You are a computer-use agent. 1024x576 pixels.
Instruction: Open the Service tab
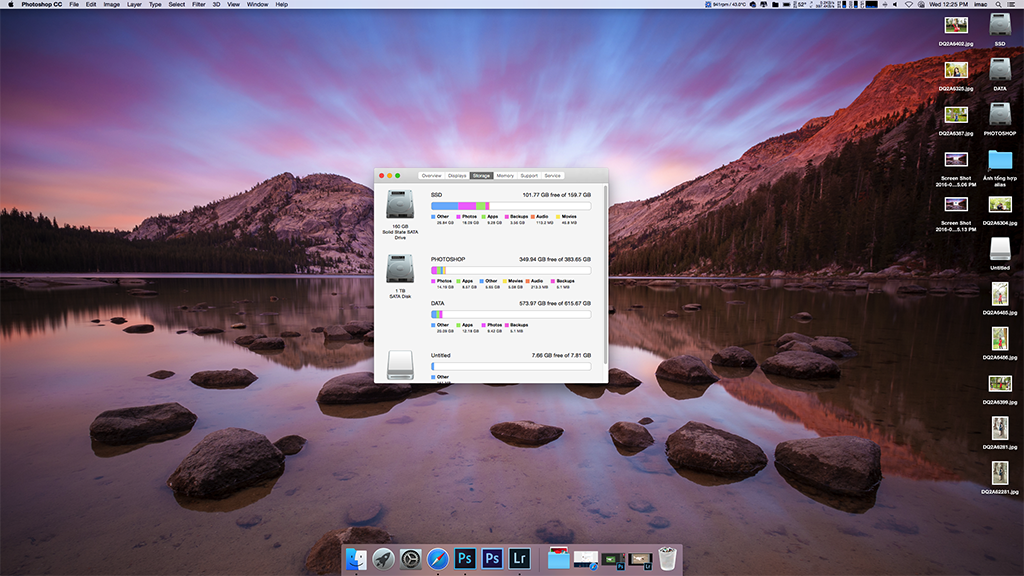[x=552, y=175]
